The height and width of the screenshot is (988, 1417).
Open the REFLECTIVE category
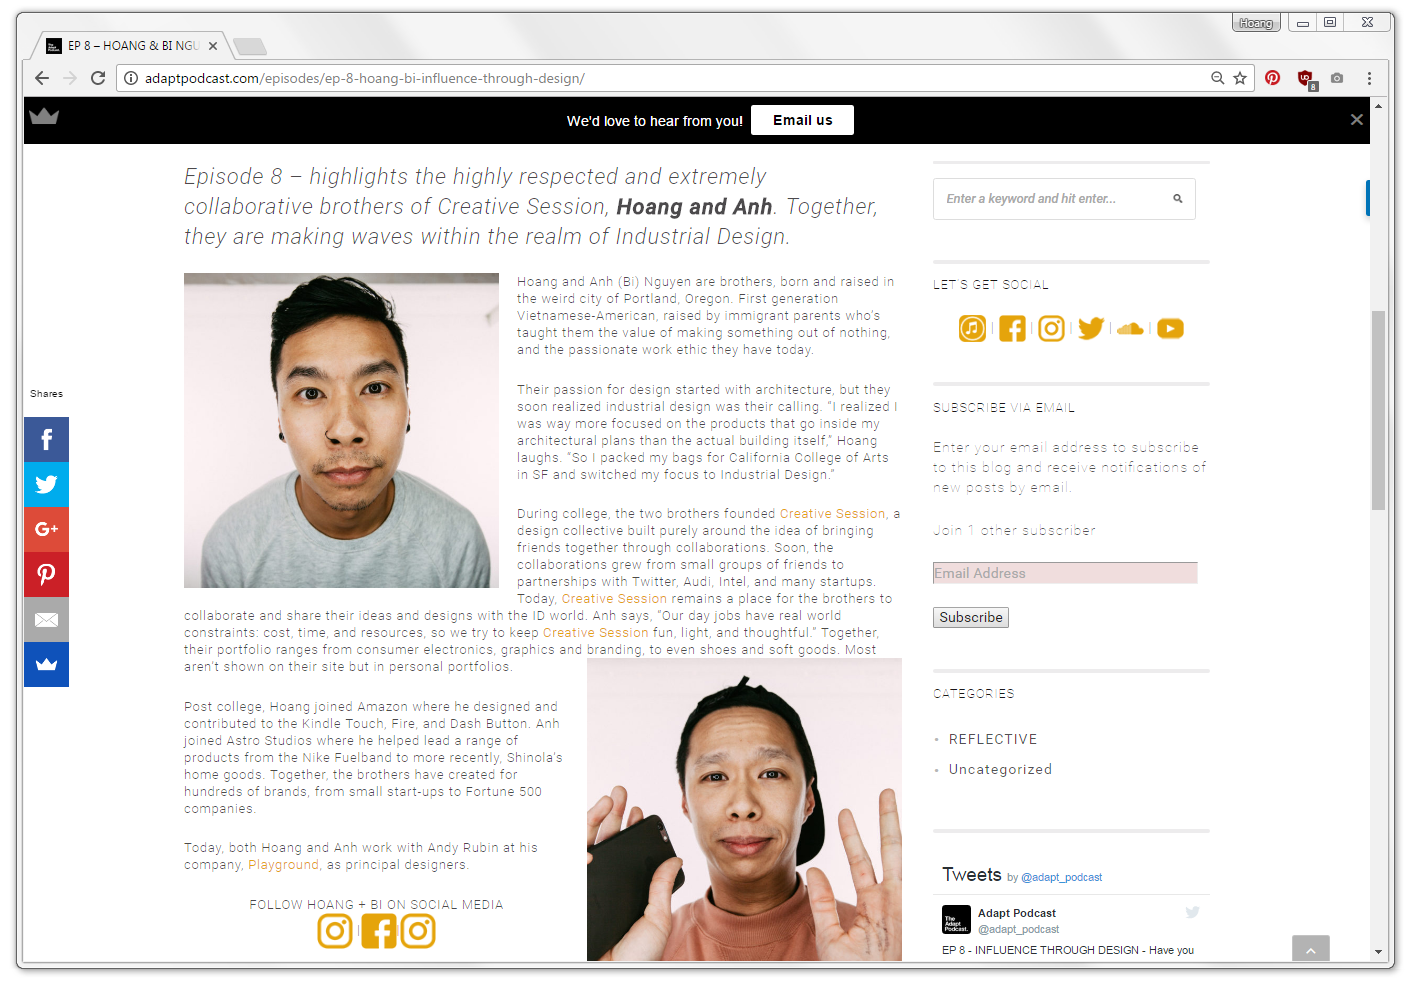993,739
